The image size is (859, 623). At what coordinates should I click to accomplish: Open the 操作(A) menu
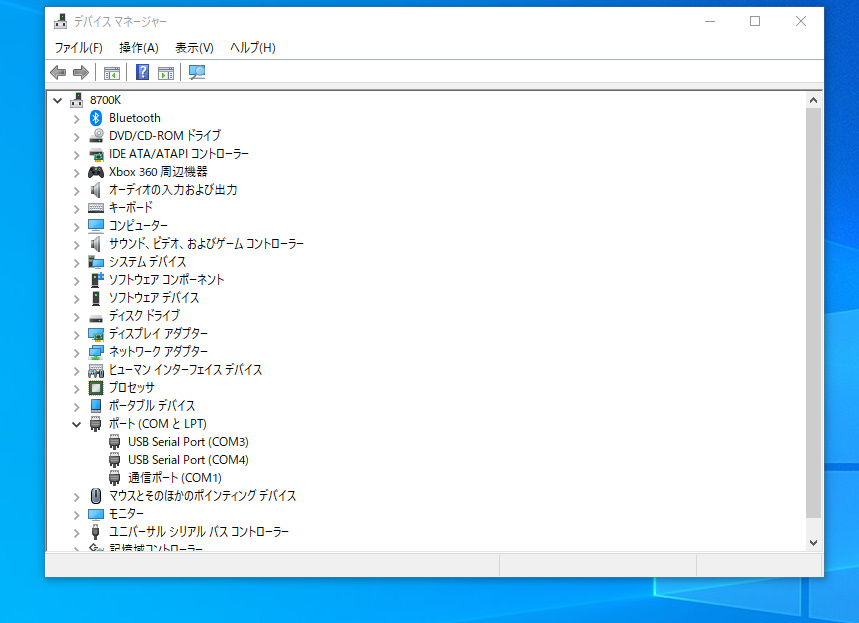138,47
